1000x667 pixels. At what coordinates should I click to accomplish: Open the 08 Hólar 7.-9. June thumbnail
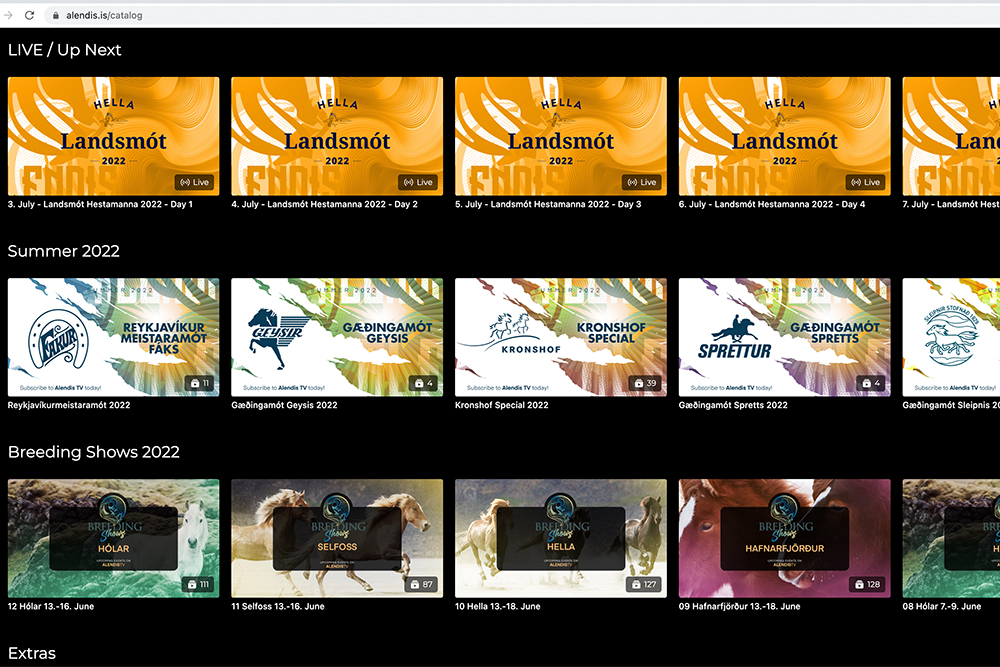(x=951, y=538)
